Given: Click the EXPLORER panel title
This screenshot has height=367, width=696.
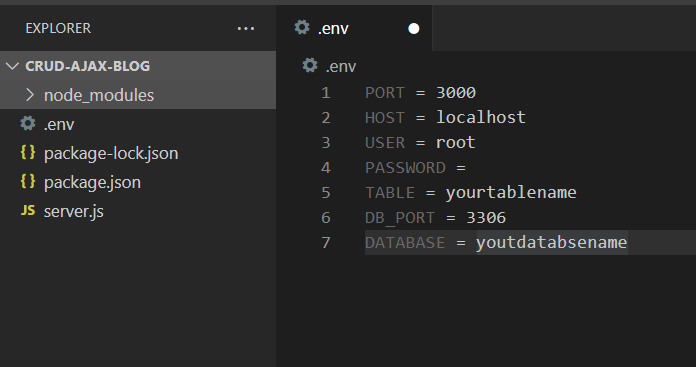Looking at the screenshot, I should tap(58, 28).
